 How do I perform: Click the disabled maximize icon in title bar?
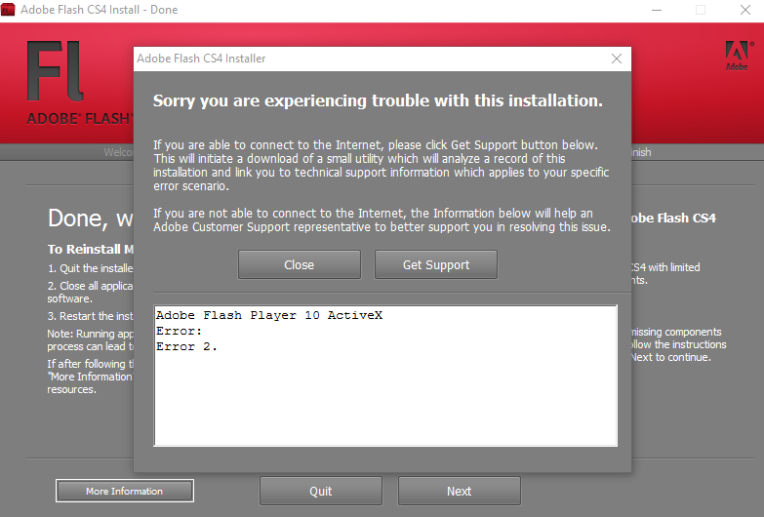point(700,10)
